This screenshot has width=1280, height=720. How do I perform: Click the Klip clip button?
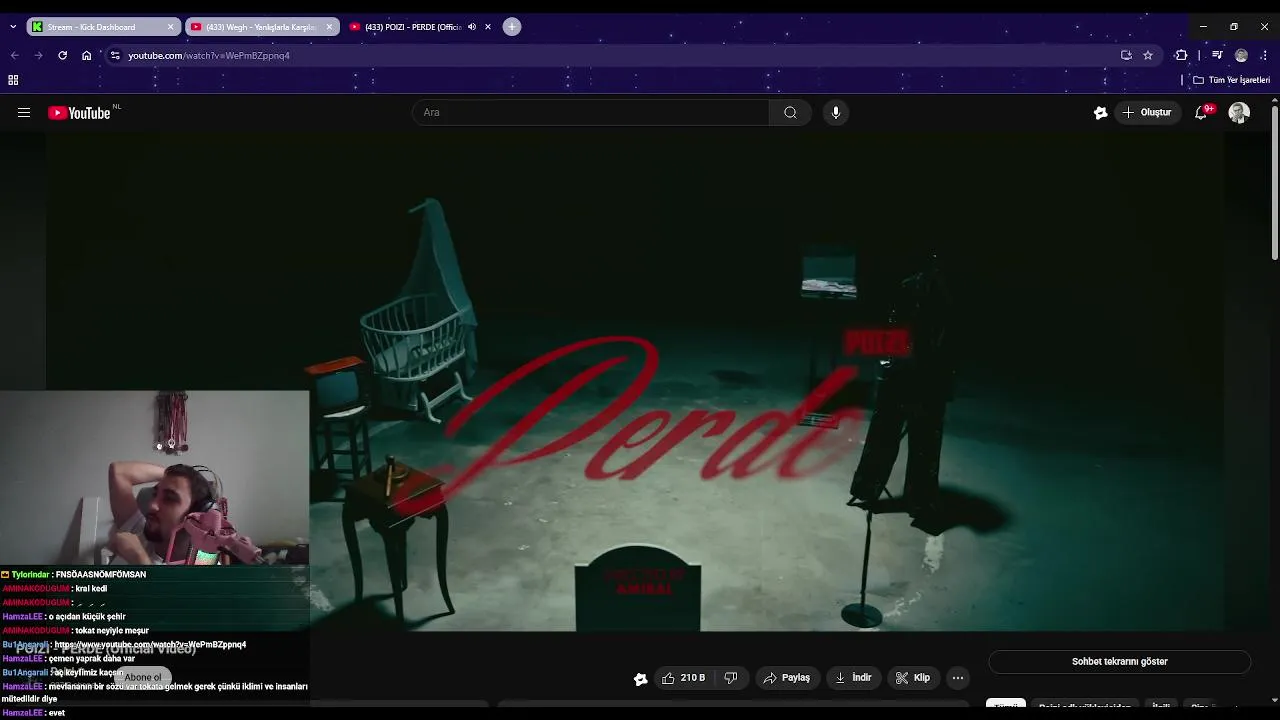912,678
